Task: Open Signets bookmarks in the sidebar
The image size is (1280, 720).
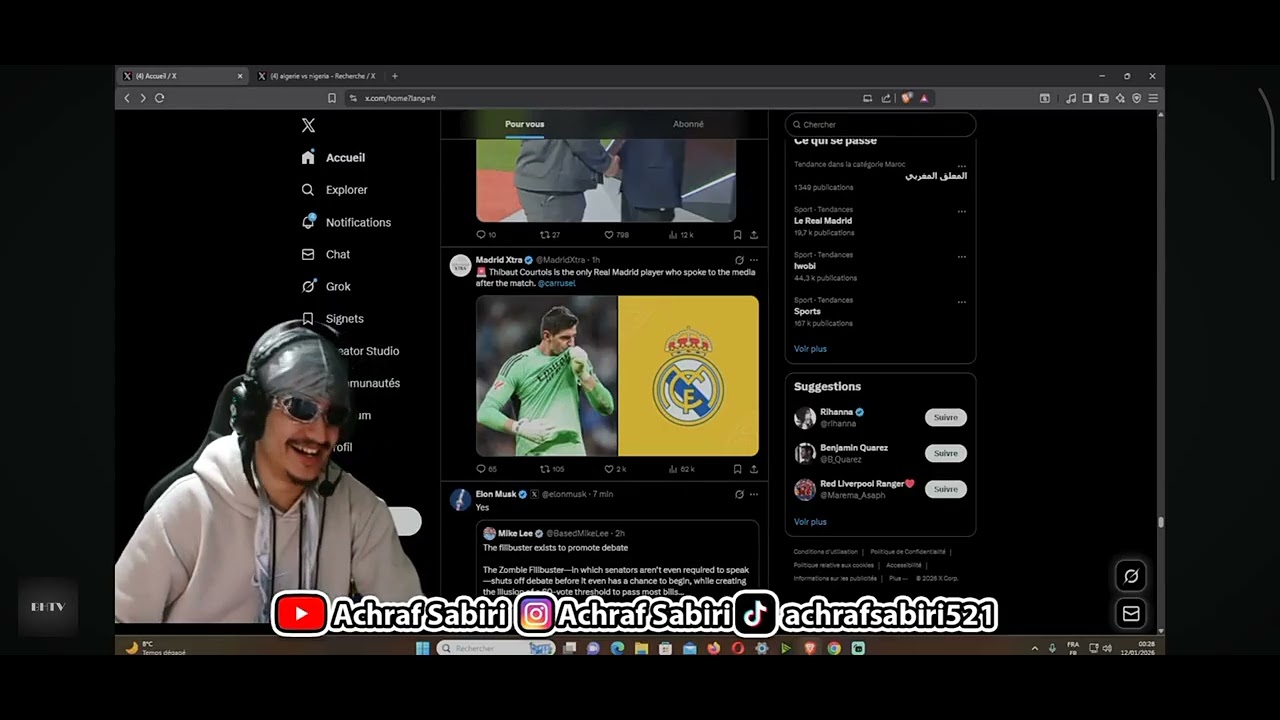Action: [333, 318]
